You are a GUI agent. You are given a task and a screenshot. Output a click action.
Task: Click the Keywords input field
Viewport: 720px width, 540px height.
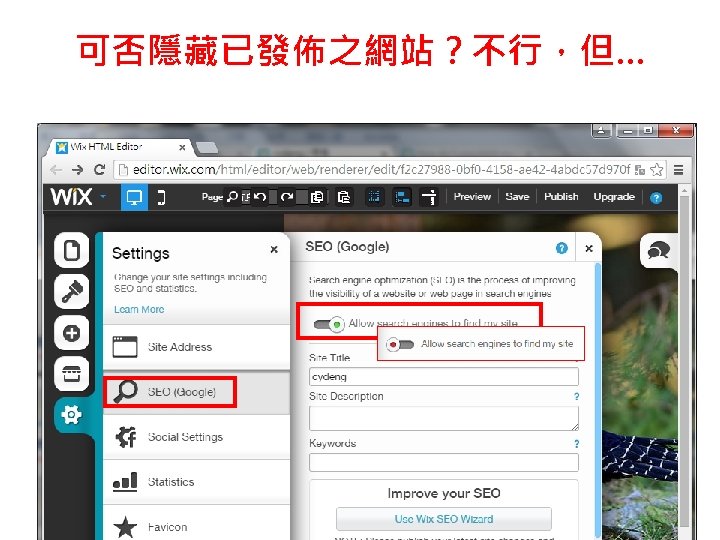pyautogui.click(x=444, y=462)
